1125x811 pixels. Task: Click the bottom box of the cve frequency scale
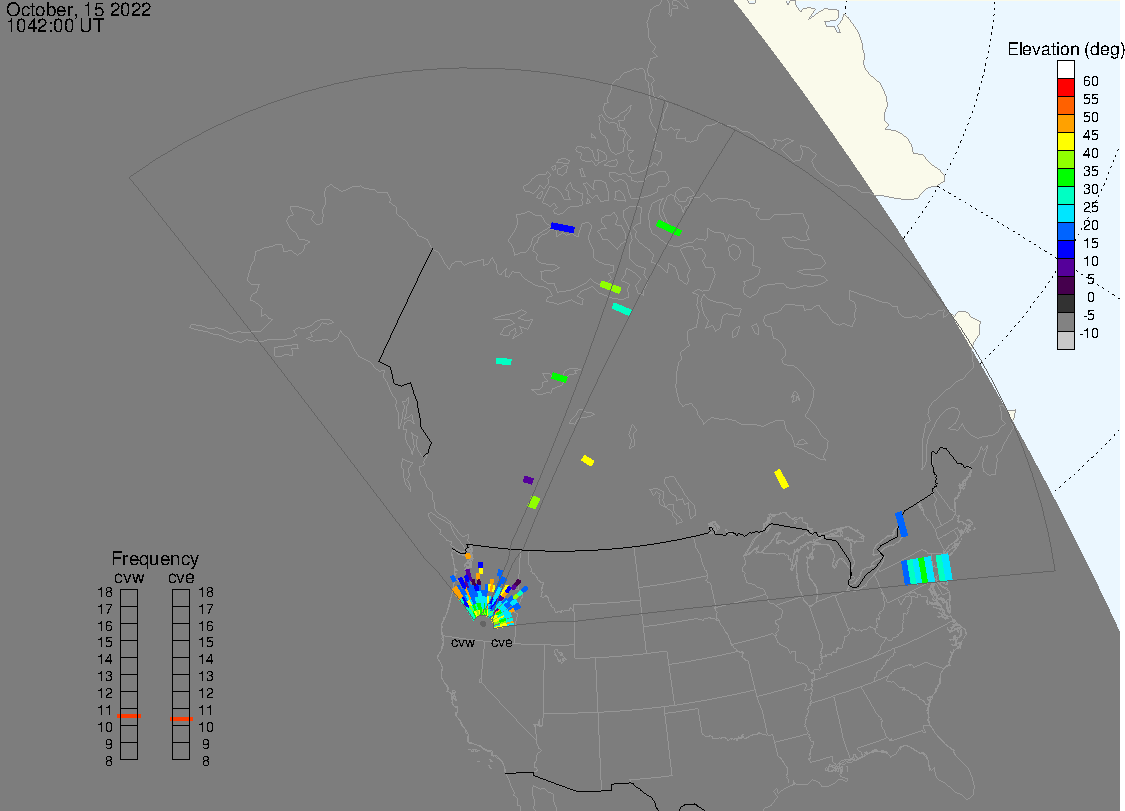pos(181,751)
